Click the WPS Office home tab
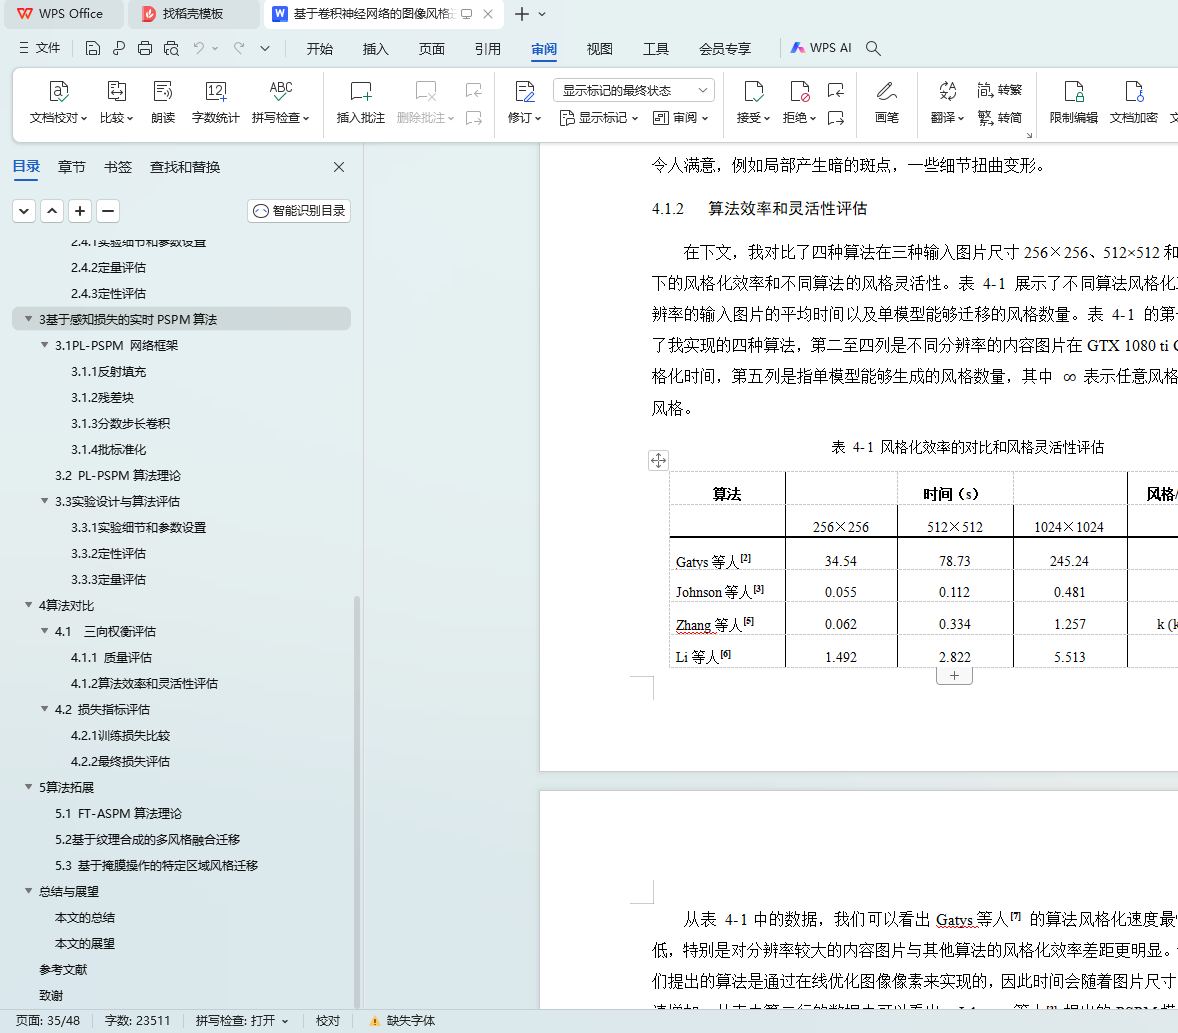 pyautogui.click(x=62, y=14)
